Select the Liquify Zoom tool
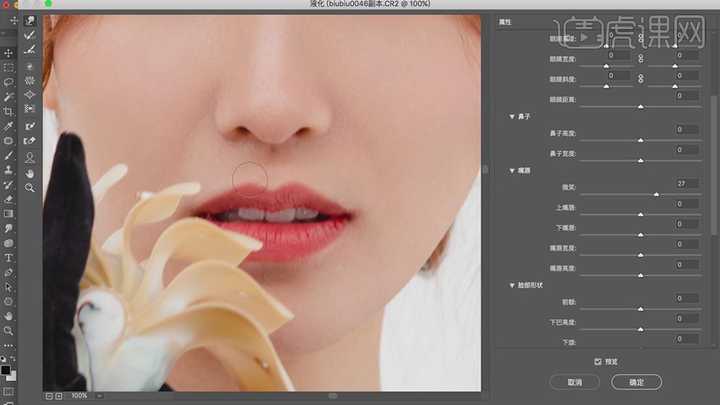This screenshot has height=405, width=720. point(30,187)
